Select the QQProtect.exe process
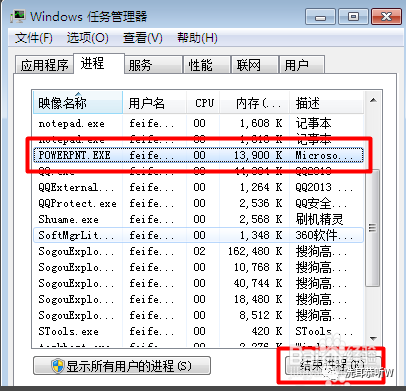This screenshot has width=406, height=391. (198, 203)
